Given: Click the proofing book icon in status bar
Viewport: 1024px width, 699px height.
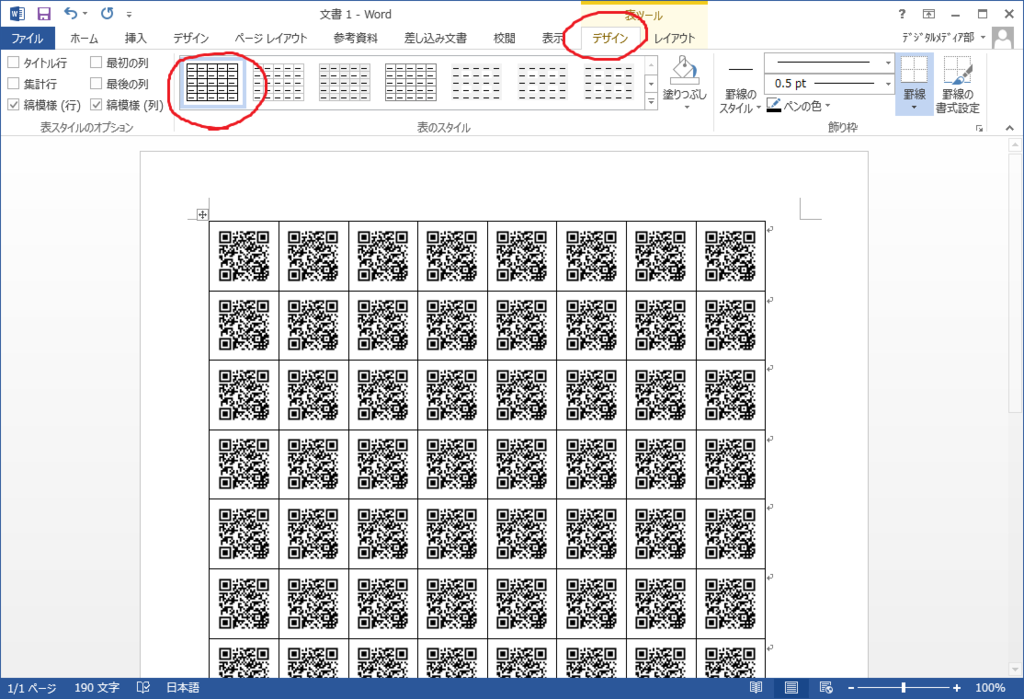Looking at the screenshot, I should coord(143,687).
